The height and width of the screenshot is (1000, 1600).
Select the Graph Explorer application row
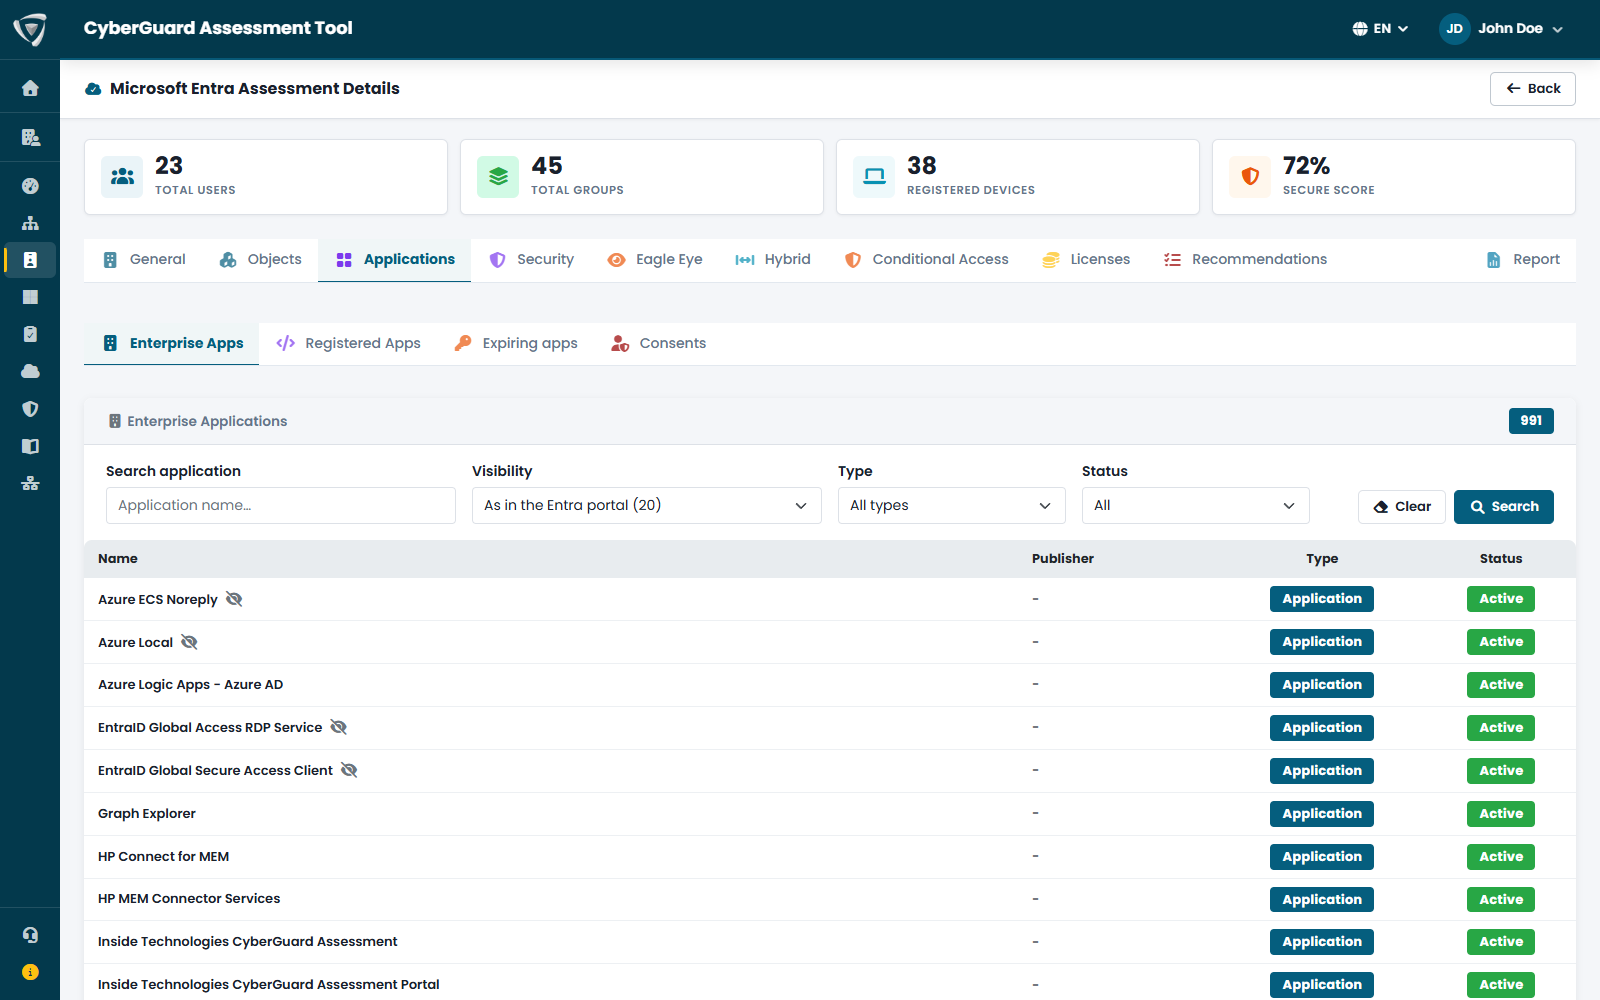pos(830,814)
